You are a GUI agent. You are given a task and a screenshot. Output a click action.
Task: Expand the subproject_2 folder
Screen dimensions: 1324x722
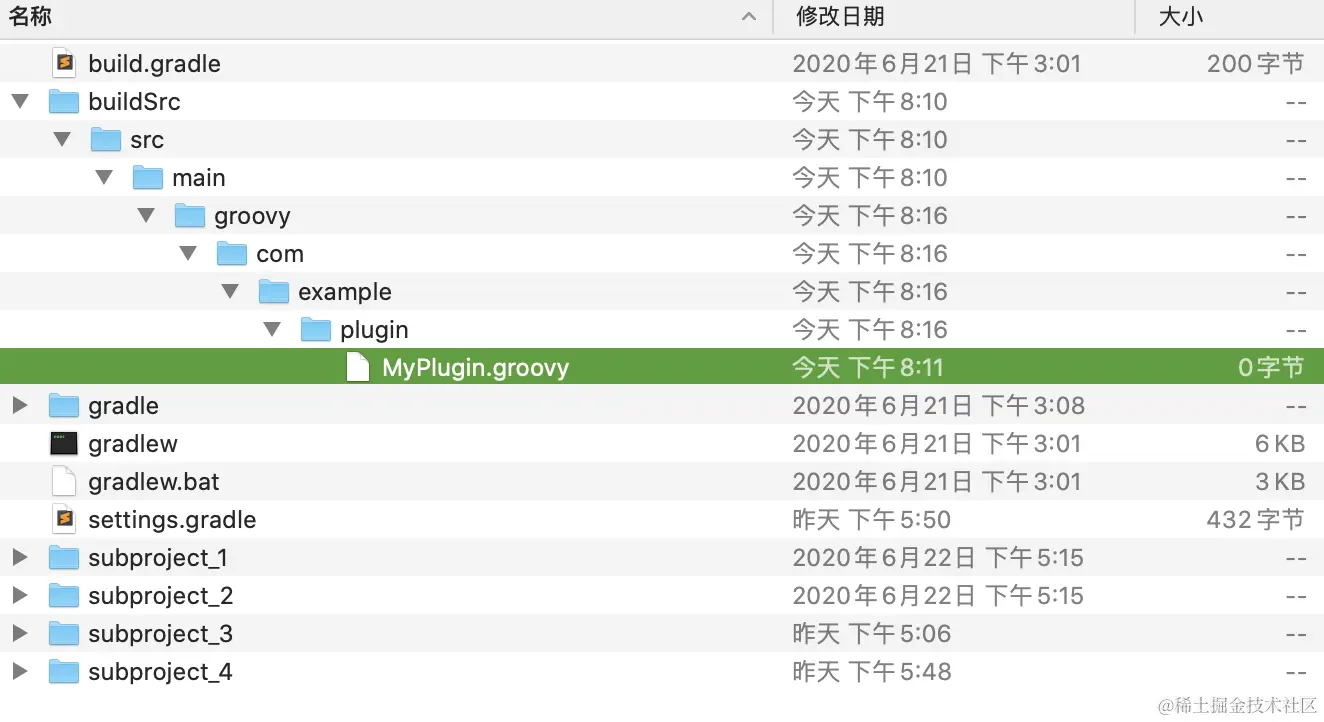[20, 595]
